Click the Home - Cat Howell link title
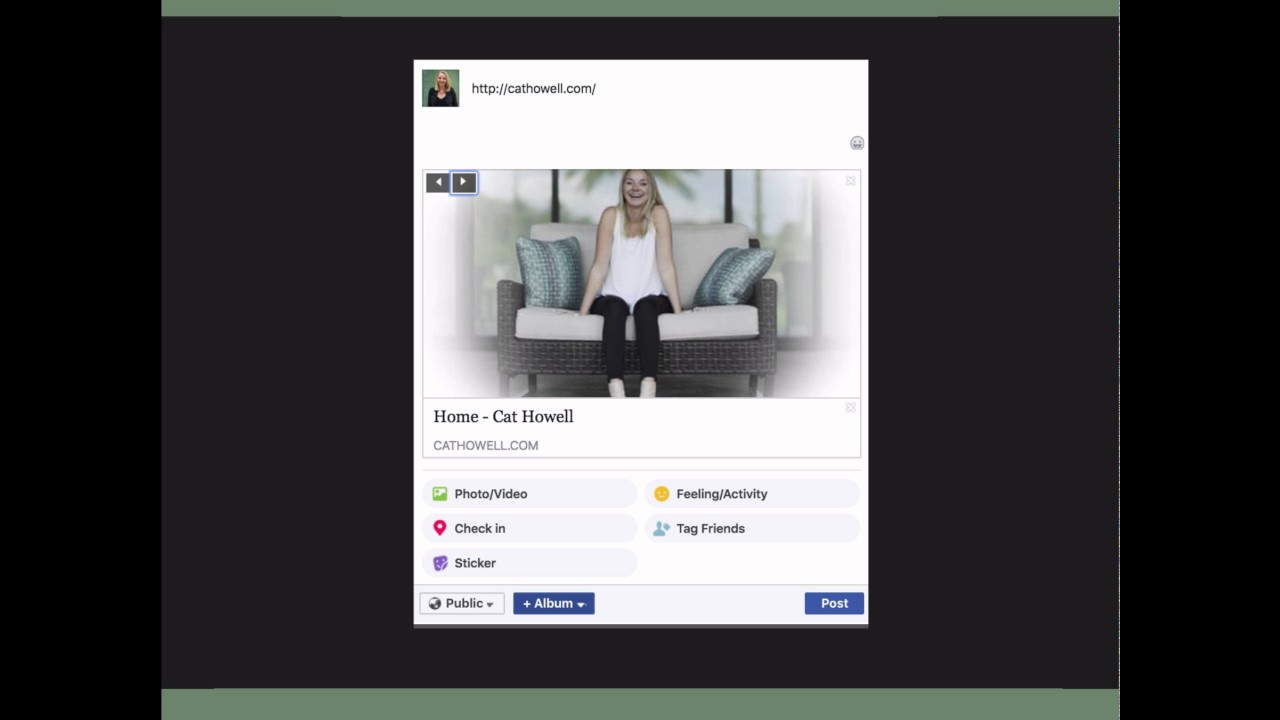 pyautogui.click(x=503, y=416)
